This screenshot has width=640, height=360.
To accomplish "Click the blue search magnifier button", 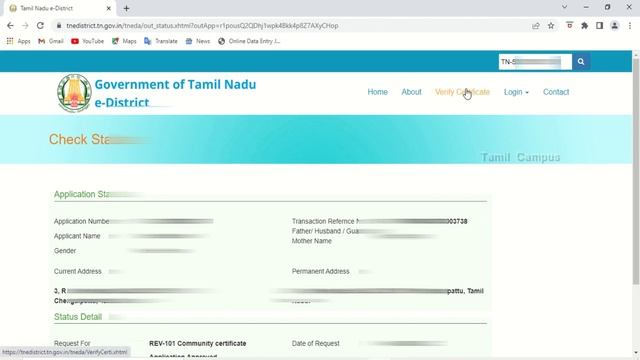I will tap(581, 62).
